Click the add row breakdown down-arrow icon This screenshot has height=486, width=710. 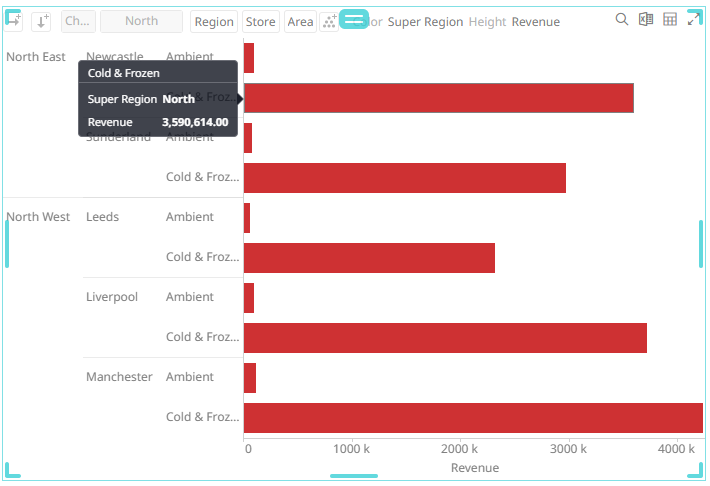click(x=41, y=21)
